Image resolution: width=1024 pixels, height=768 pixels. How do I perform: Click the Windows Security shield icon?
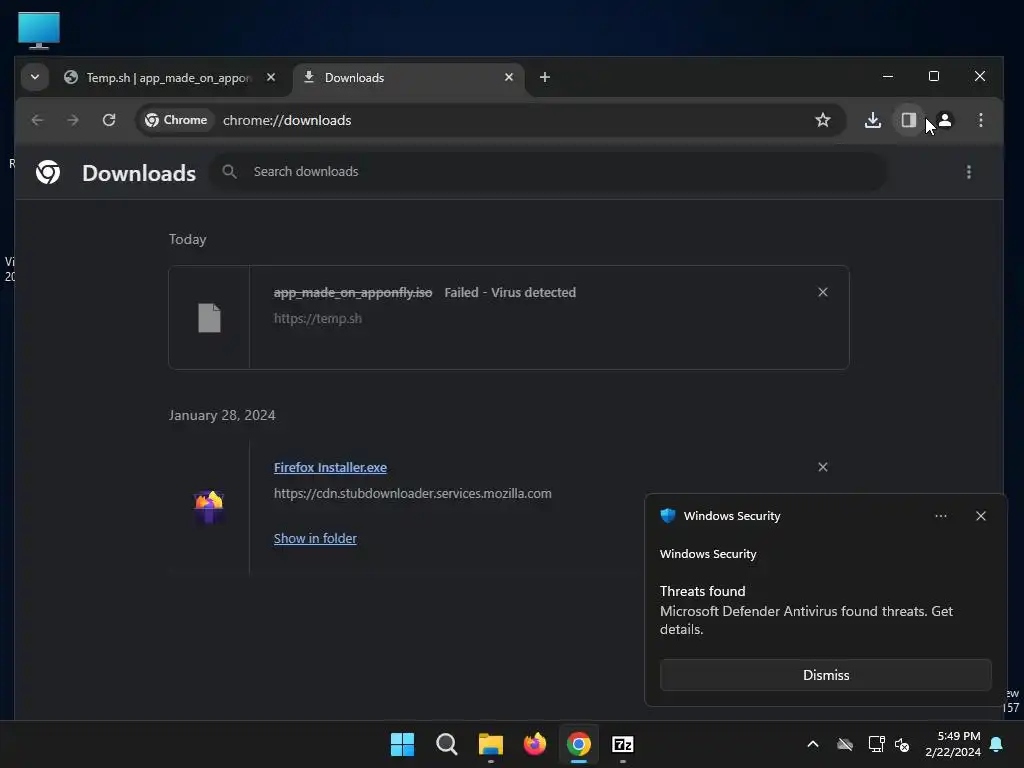point(667,516)
